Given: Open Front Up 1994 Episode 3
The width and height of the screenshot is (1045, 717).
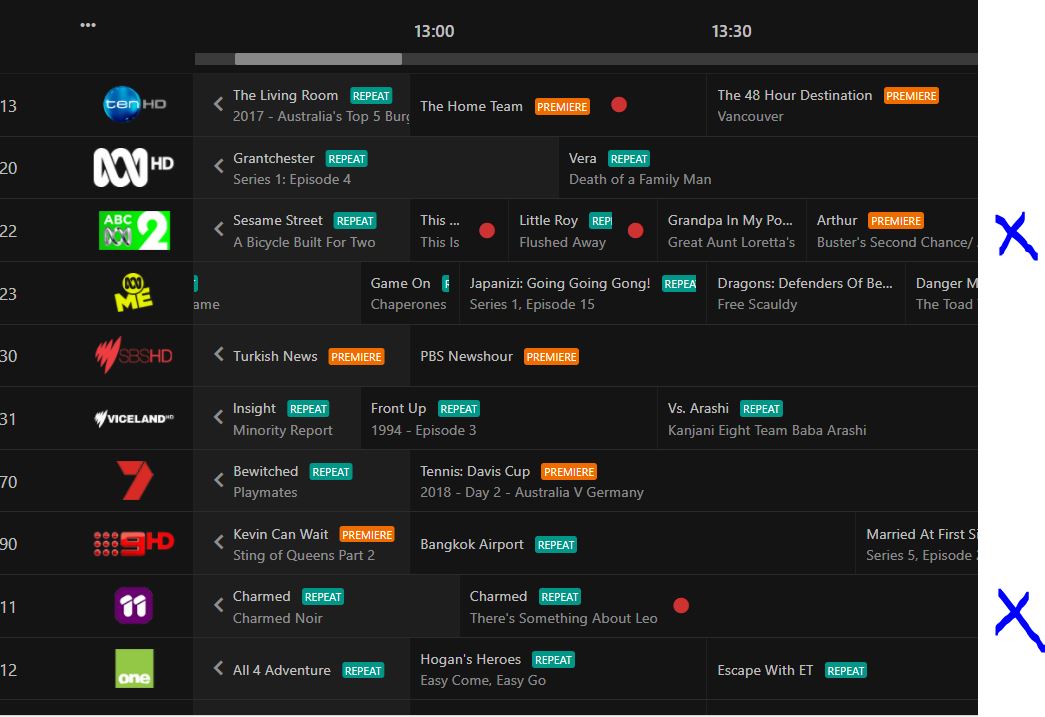Looking at the screenshot, I should pyautogui.click(x=509, y=418).
